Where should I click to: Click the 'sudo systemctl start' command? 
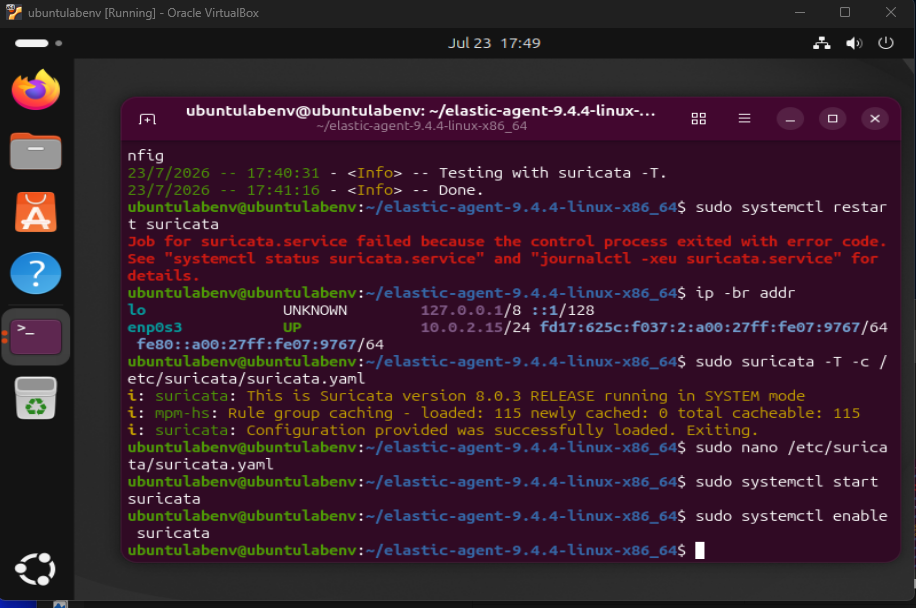787,481
